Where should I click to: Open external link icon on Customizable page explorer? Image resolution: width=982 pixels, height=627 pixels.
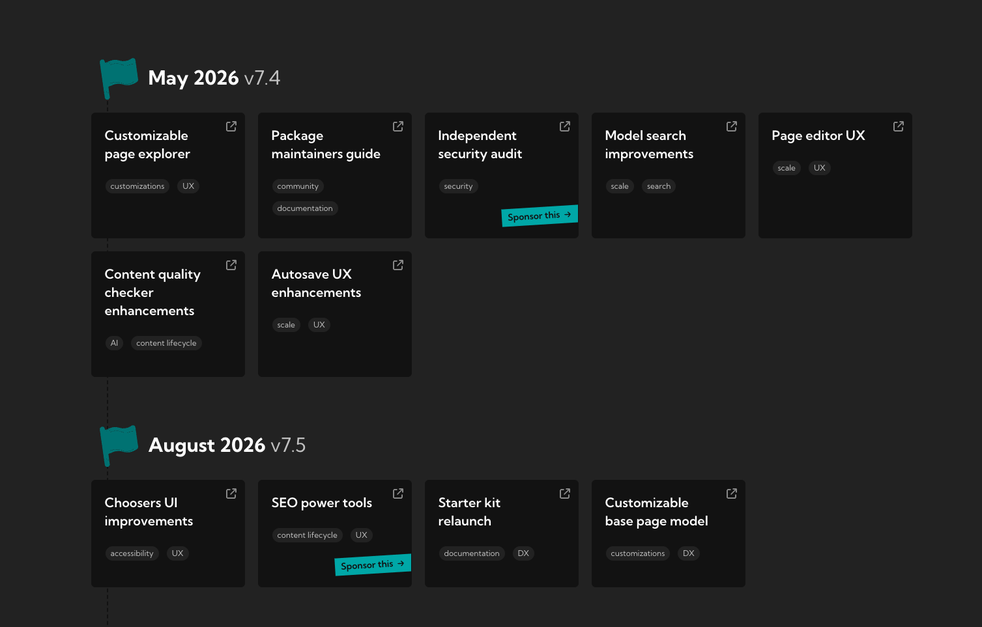231,126
